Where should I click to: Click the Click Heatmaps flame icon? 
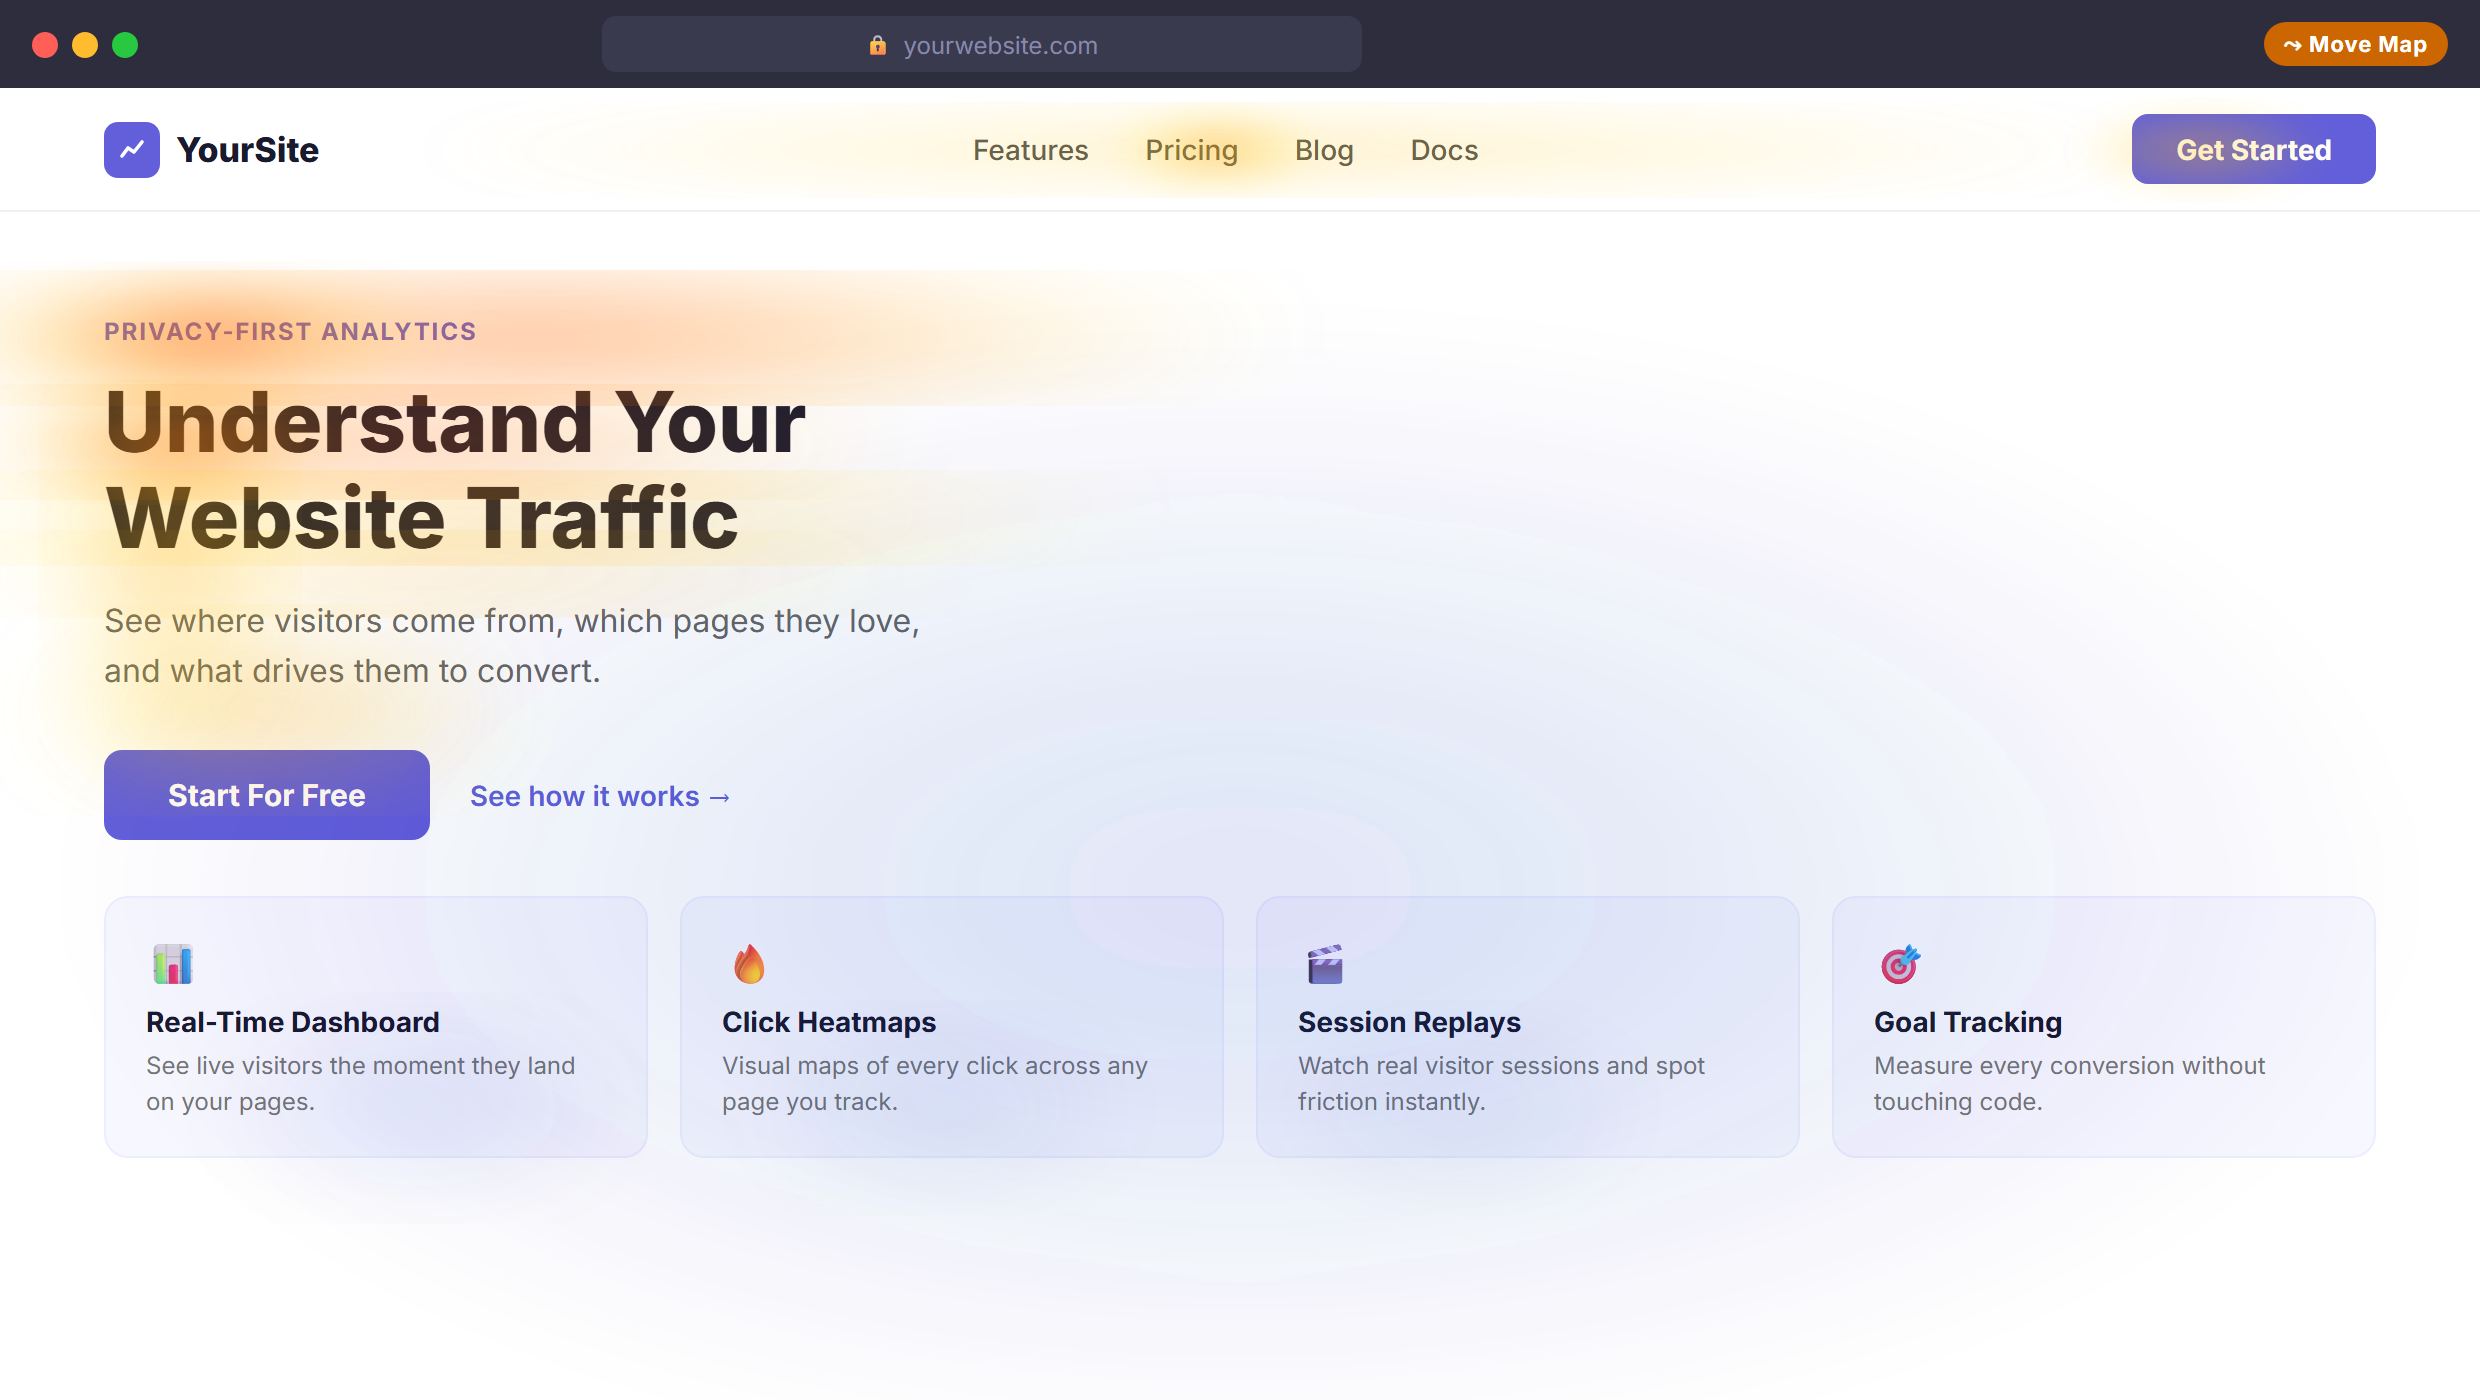749,964
